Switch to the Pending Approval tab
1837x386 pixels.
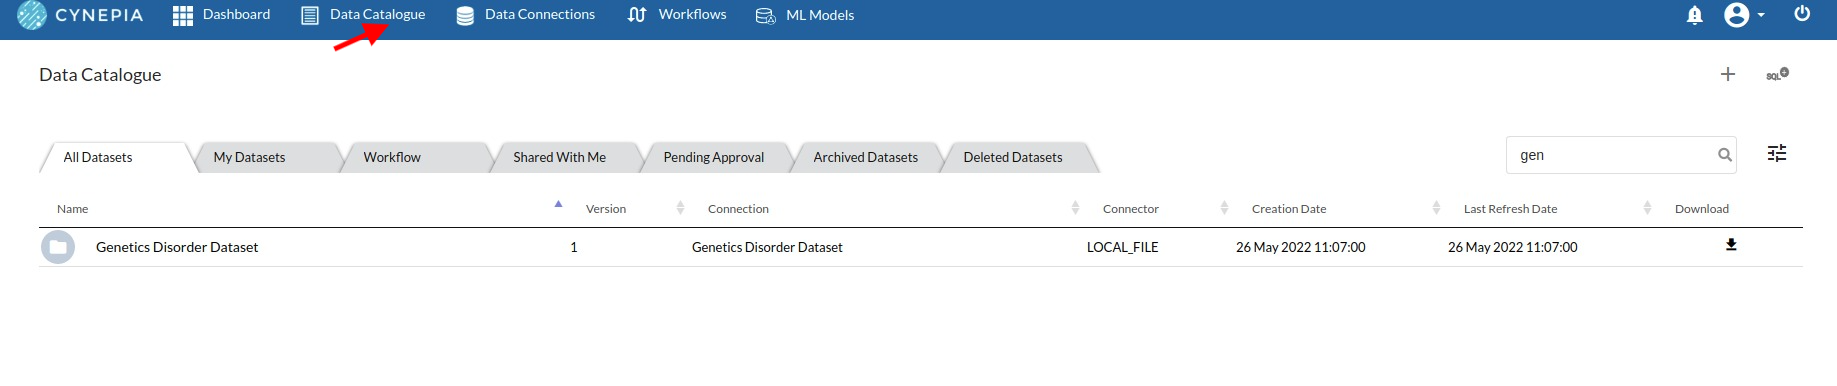tap(714, 157)
